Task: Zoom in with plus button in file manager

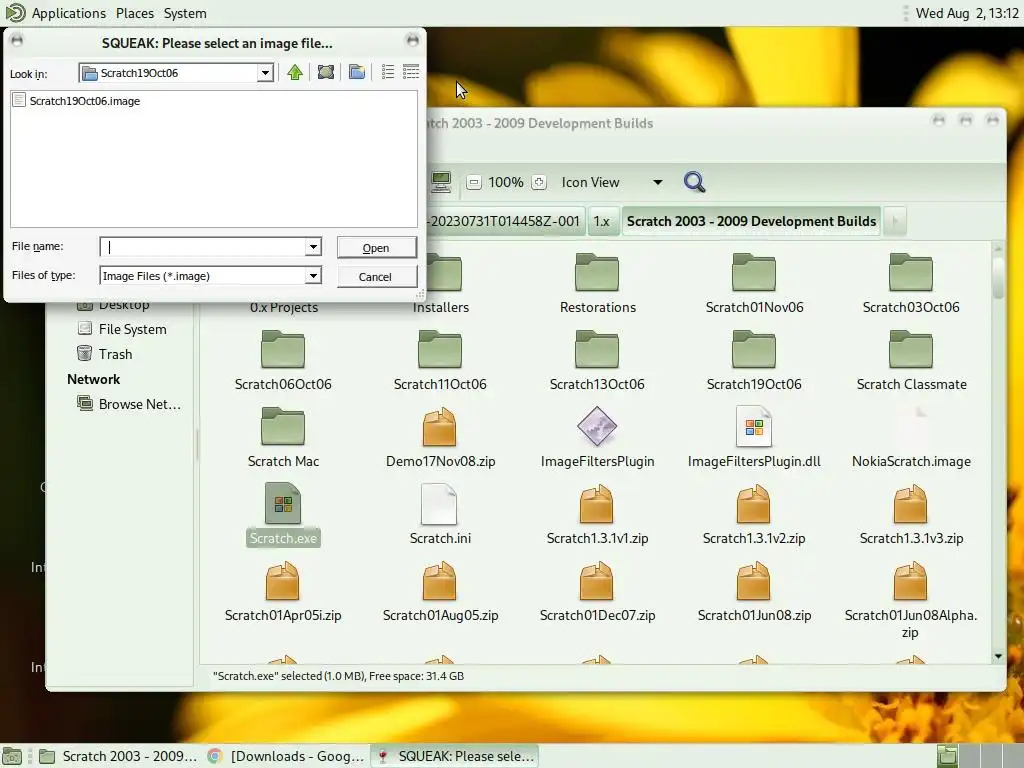Action: pos(538,182)
